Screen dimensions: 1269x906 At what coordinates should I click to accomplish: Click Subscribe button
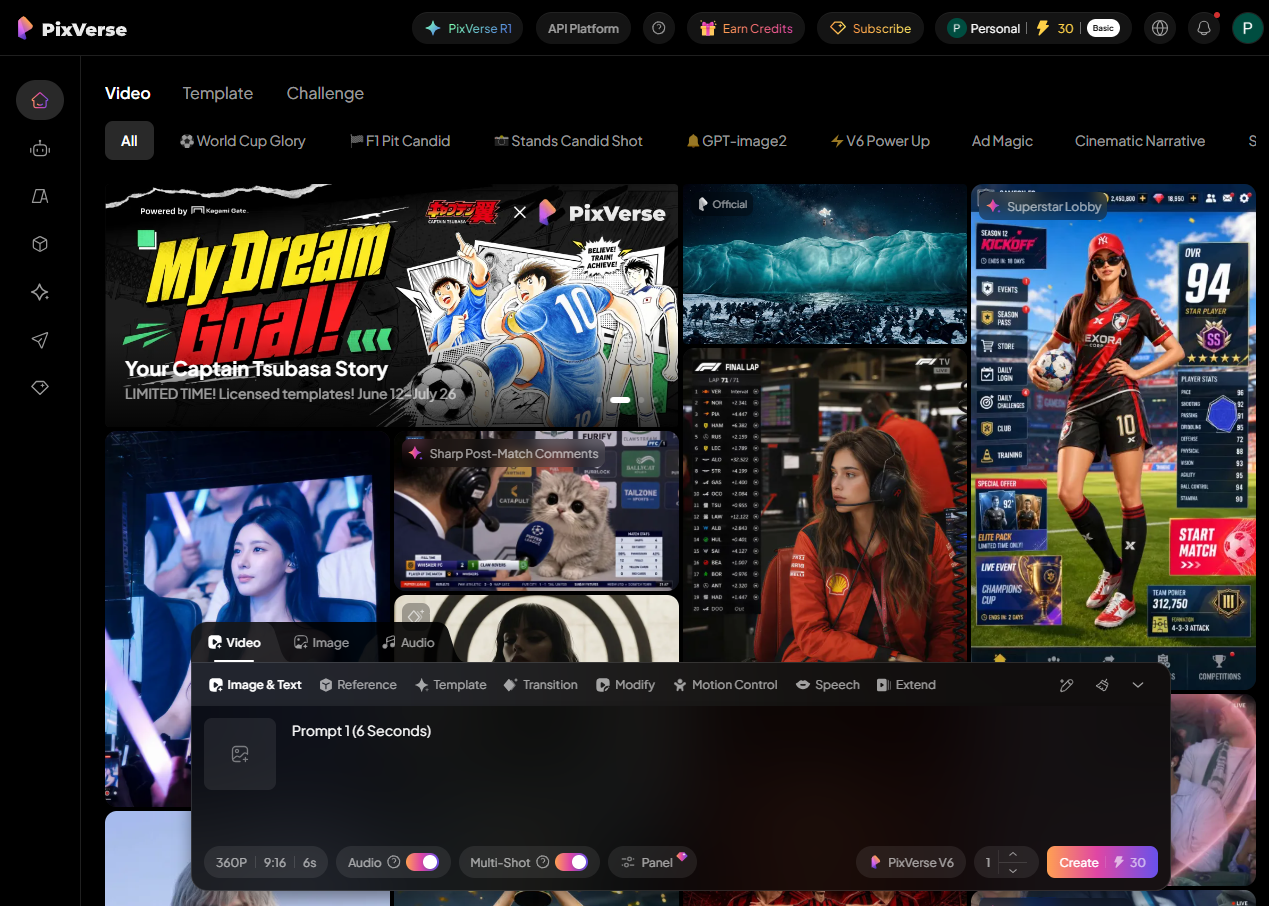coord(870,28)
